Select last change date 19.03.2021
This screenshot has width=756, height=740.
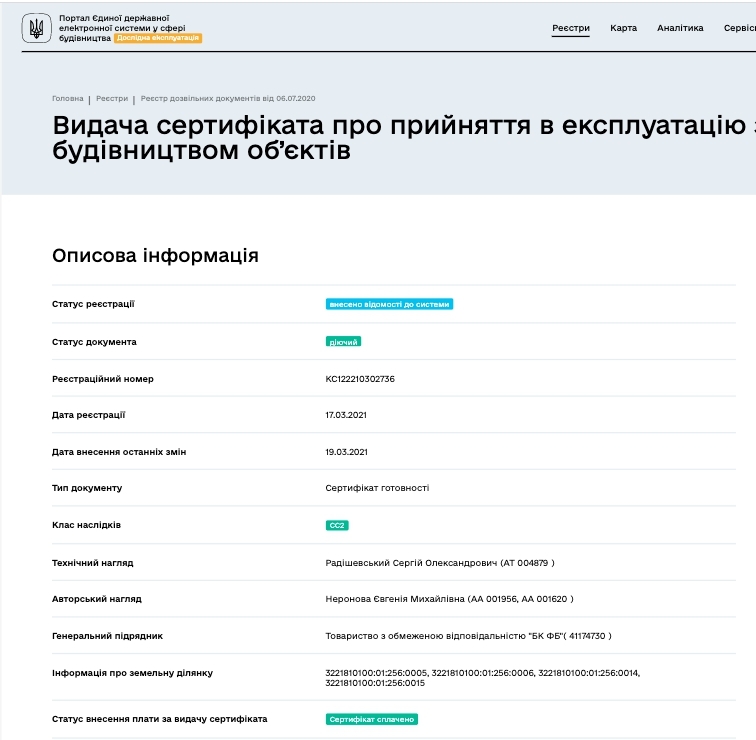[347, 452]
